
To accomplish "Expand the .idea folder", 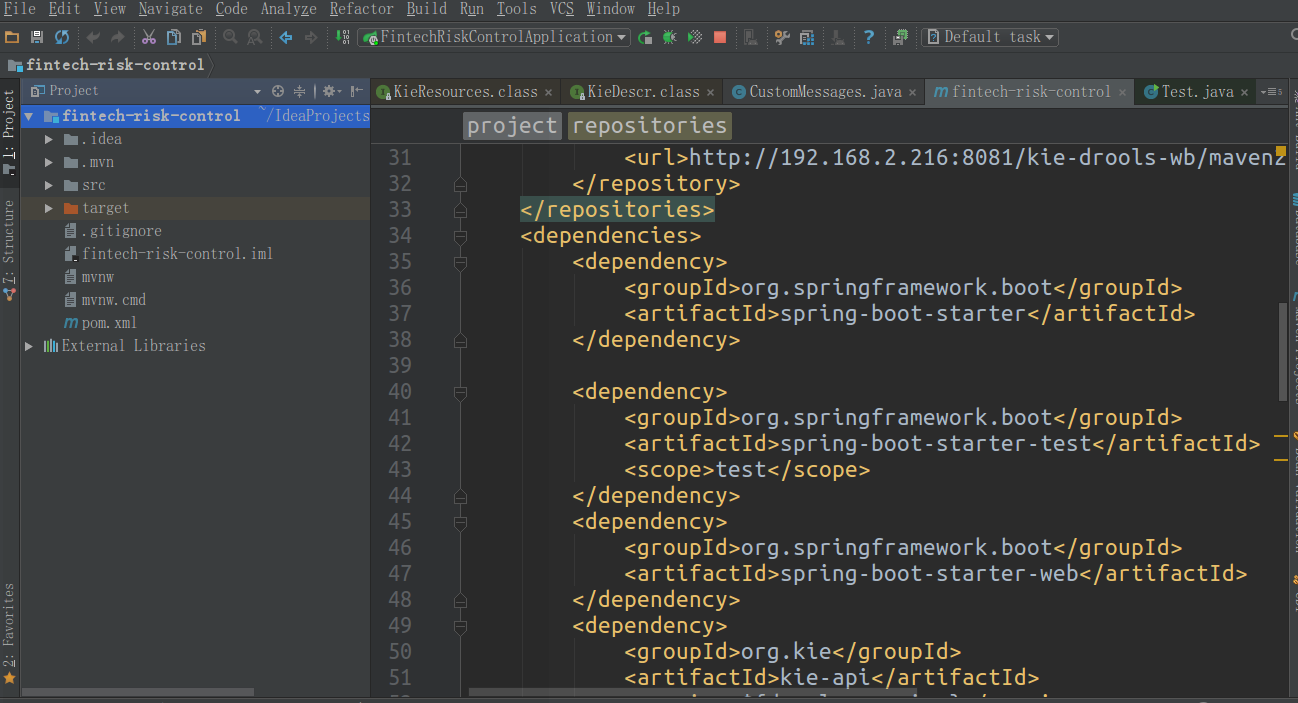I will pyautogui.click(x=49, y=139).
